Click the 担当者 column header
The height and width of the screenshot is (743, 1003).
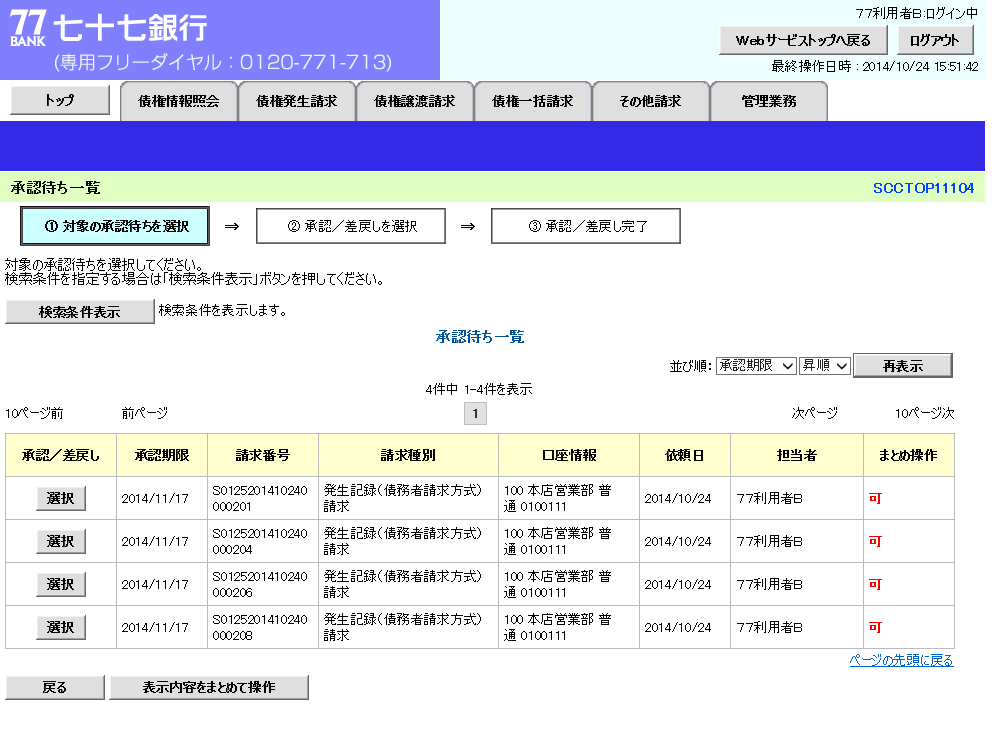click(x=796, y=455)
